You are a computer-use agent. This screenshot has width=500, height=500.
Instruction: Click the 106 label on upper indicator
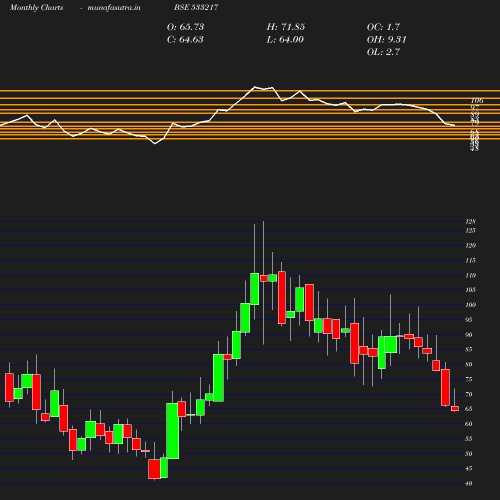point(477,101)
